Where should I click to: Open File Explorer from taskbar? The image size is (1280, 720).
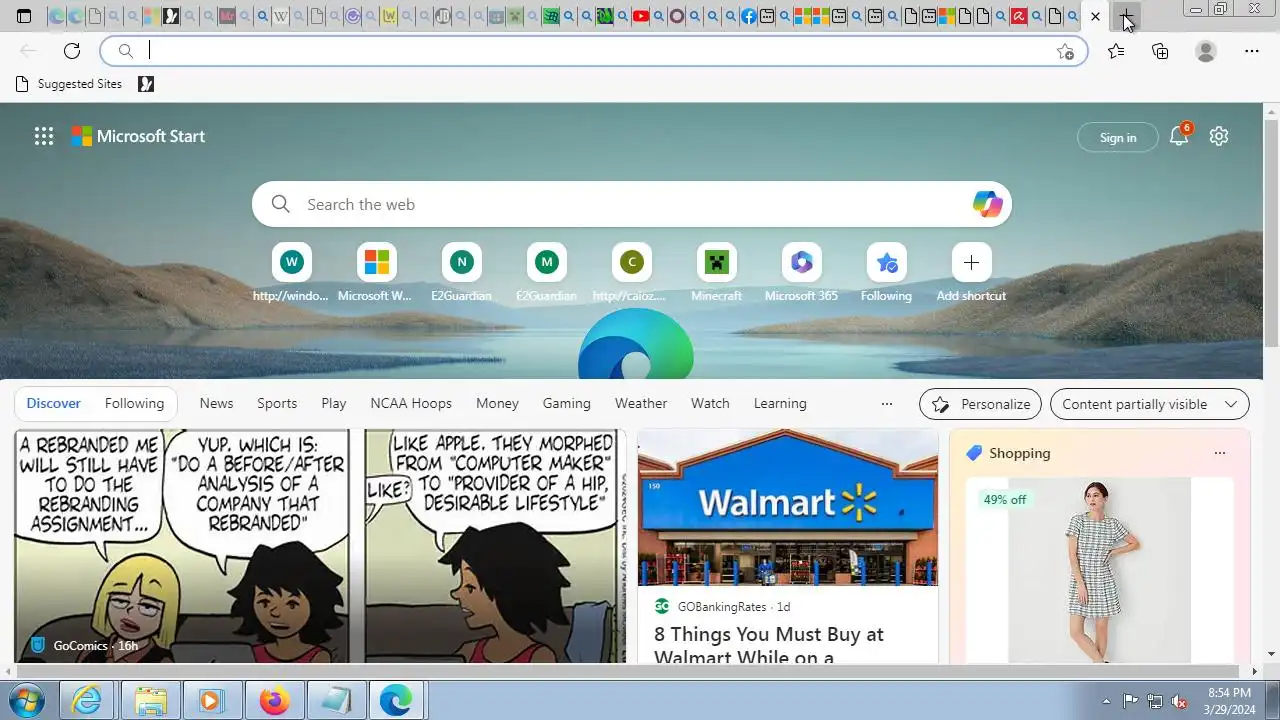pyautogui.click(x=150, y=700)
